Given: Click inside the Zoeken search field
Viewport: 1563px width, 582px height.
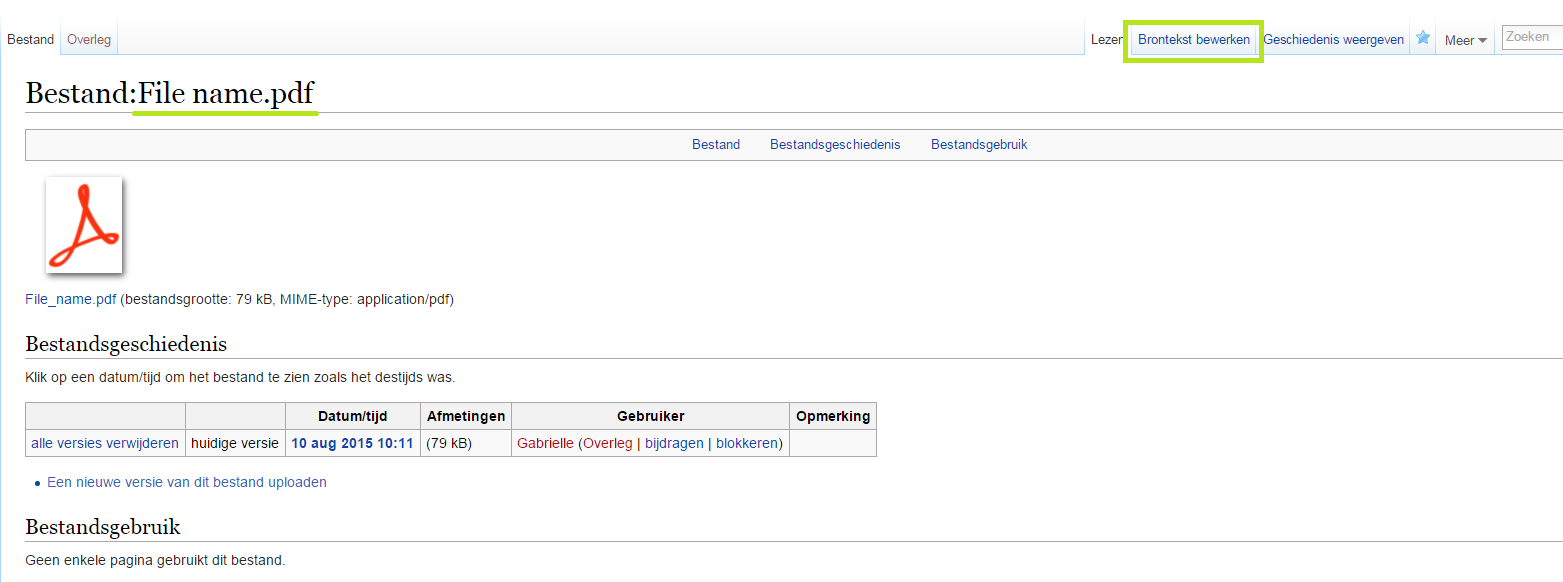Looking at the screenshot, I should (x=1530, y=36).
